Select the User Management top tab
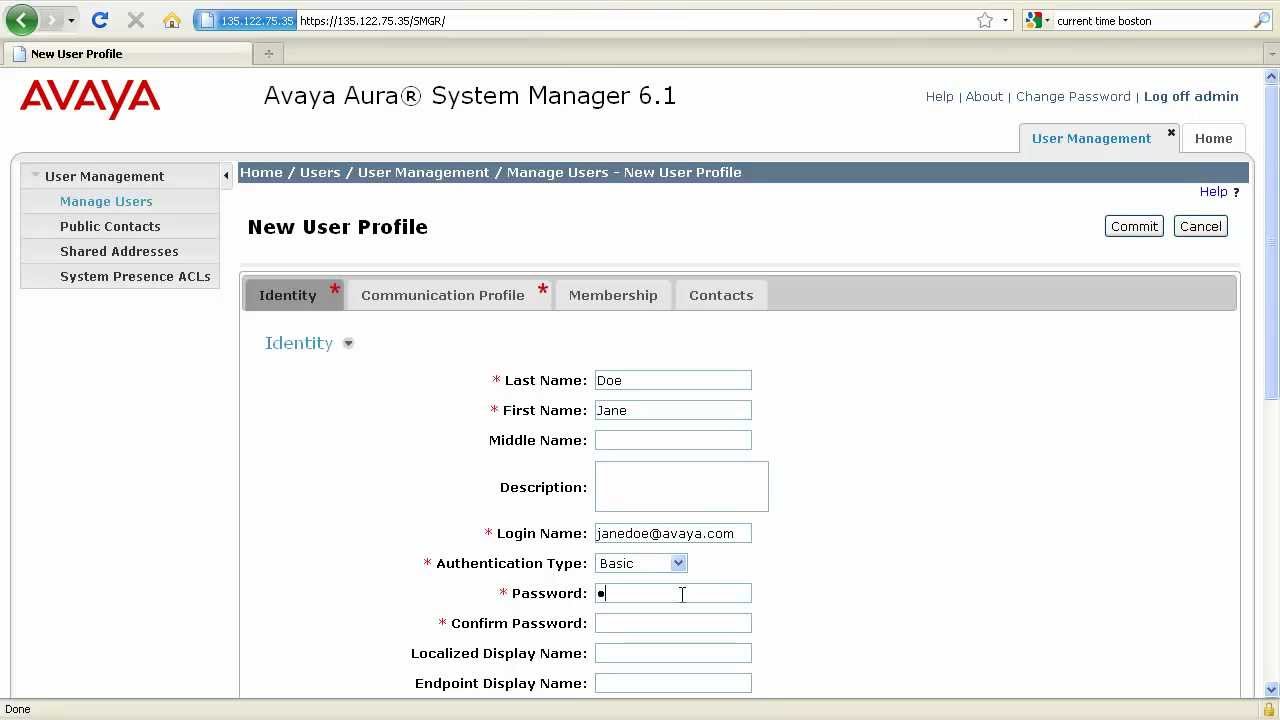The width and height of the screenshot is (1280, 720). click(x=1091, y=139)
